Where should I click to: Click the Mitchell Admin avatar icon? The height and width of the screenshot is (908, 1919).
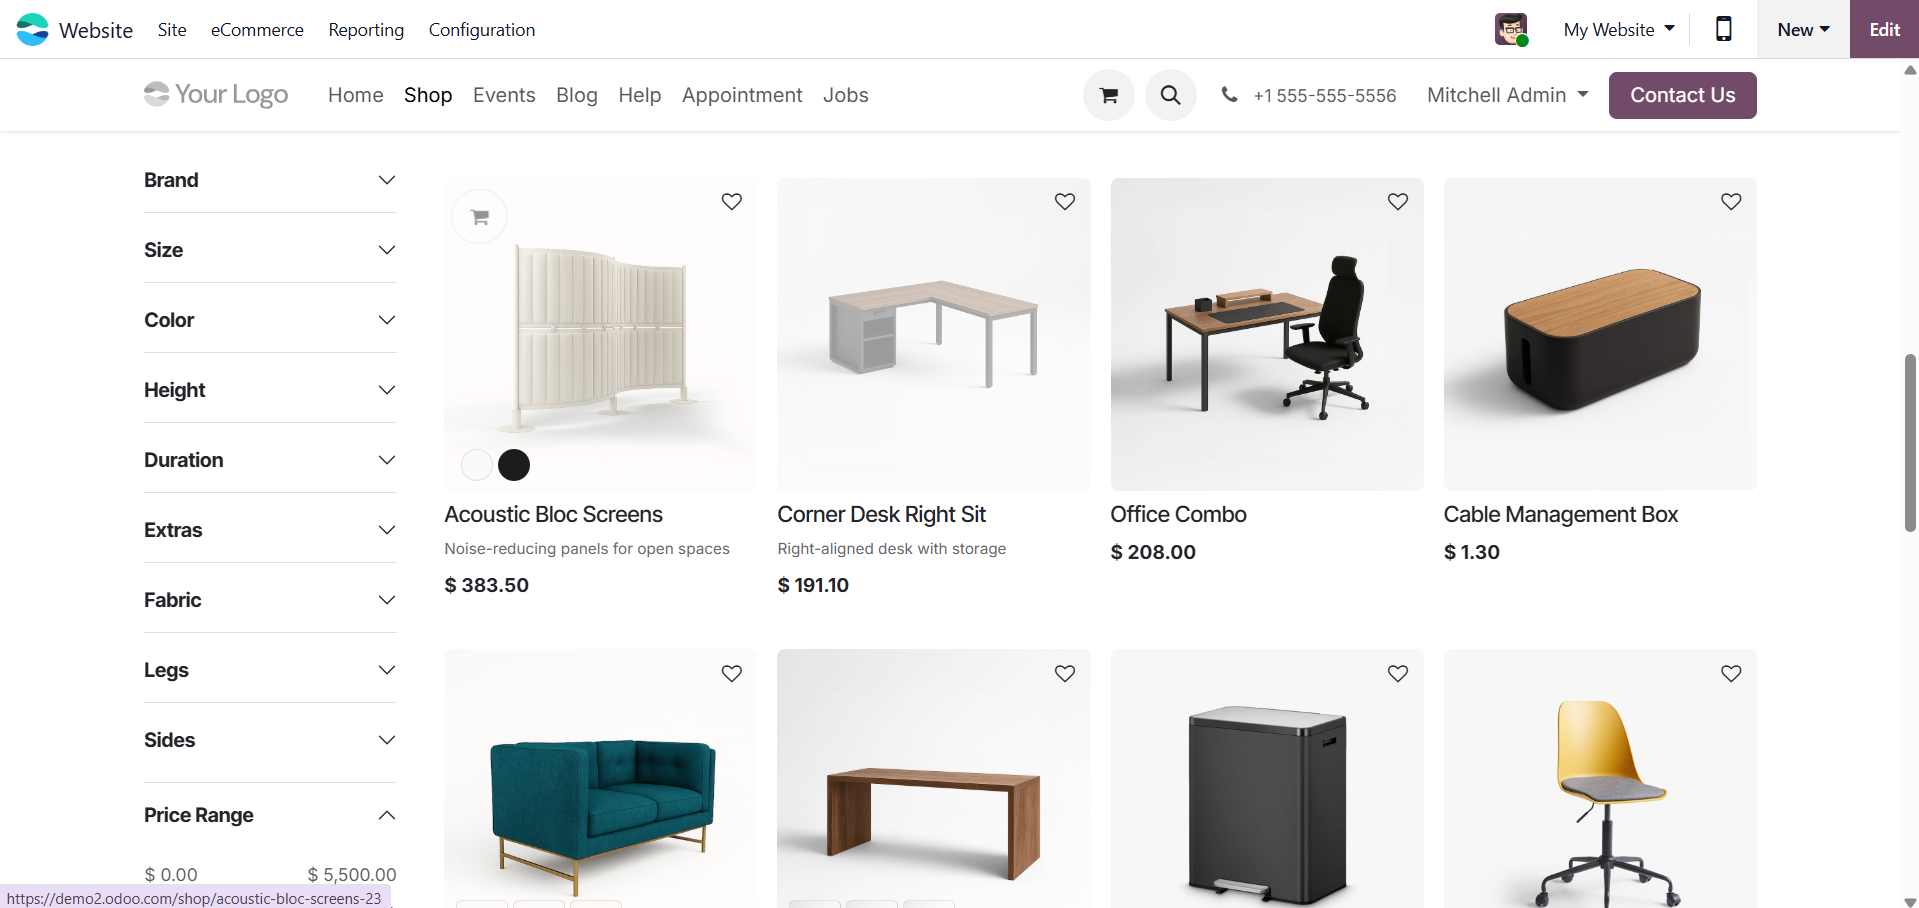1511,29
